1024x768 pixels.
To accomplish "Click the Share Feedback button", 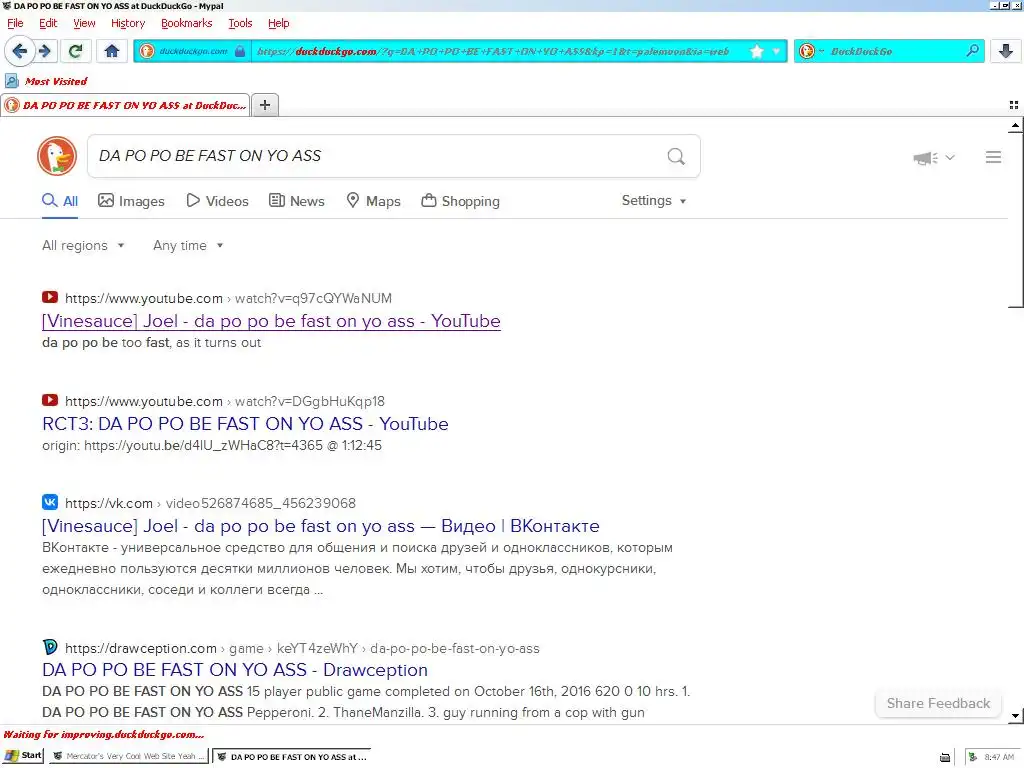I will tap(938, 703).
